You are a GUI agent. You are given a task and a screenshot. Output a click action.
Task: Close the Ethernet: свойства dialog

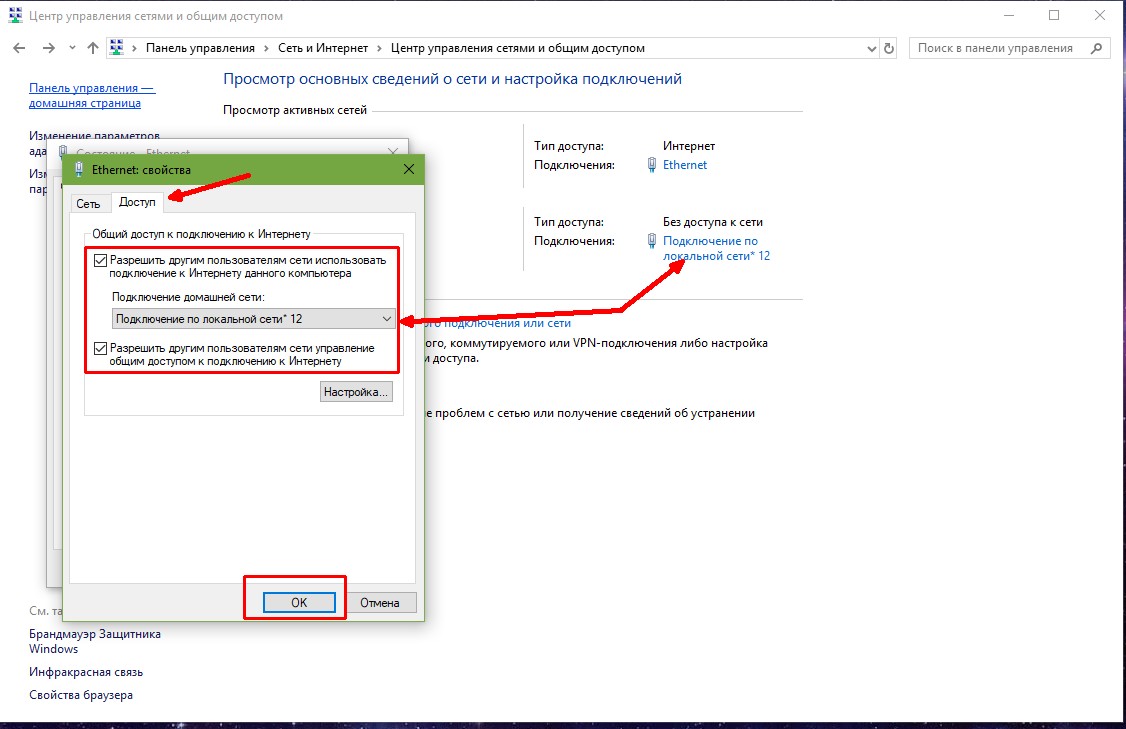pyautogui.click(x=409, y=170)
